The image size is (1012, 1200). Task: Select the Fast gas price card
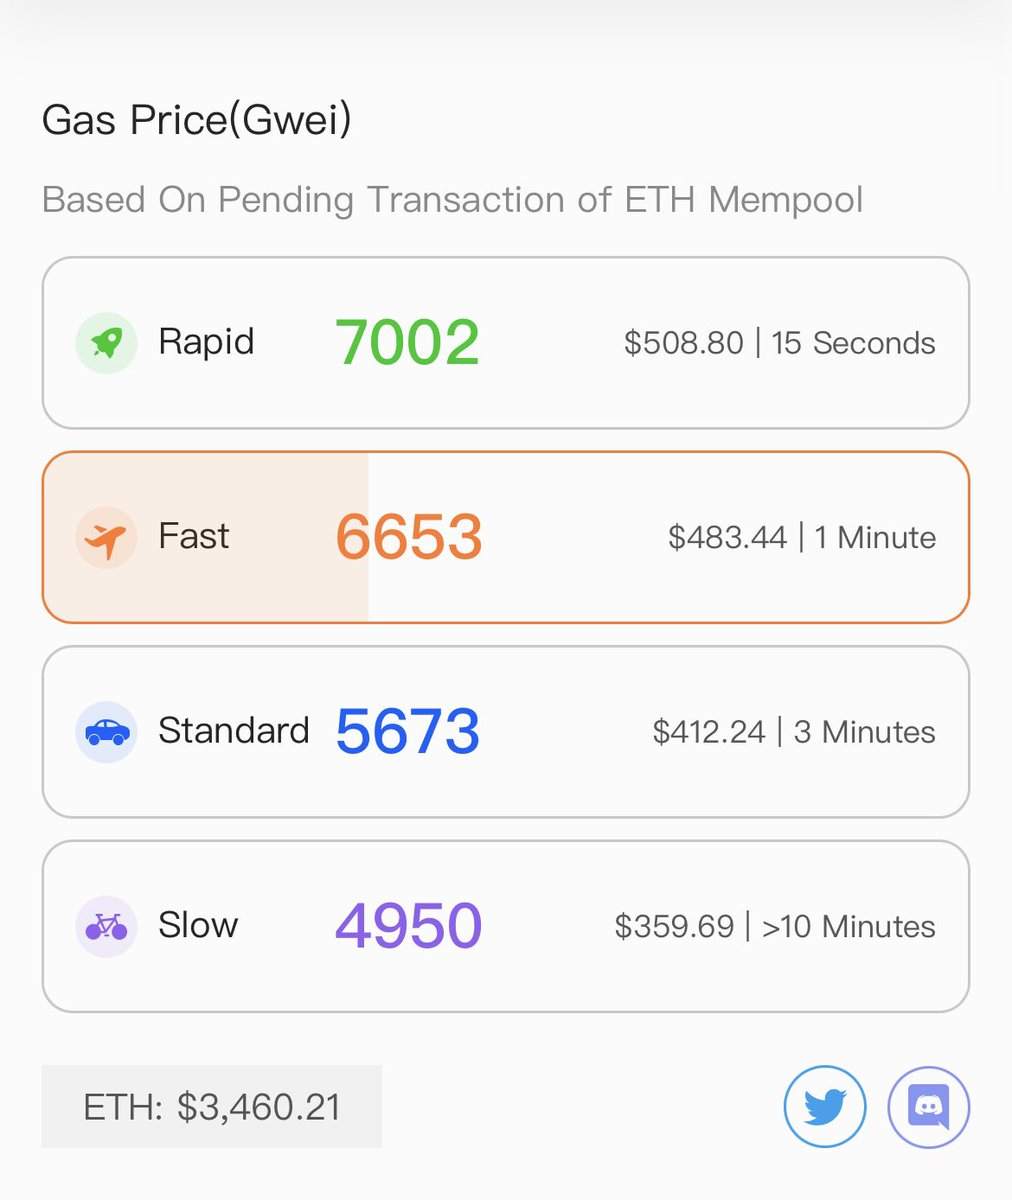point(506,537)
